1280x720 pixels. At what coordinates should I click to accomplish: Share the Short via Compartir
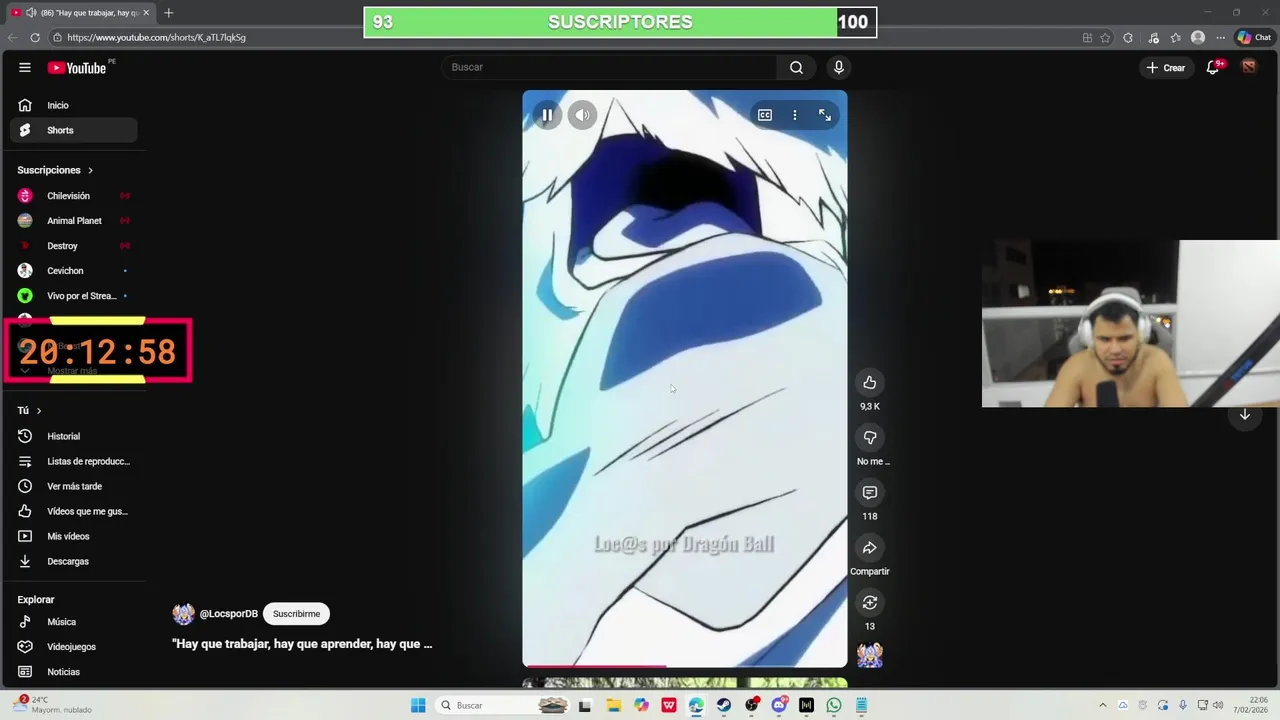[870, 547]
